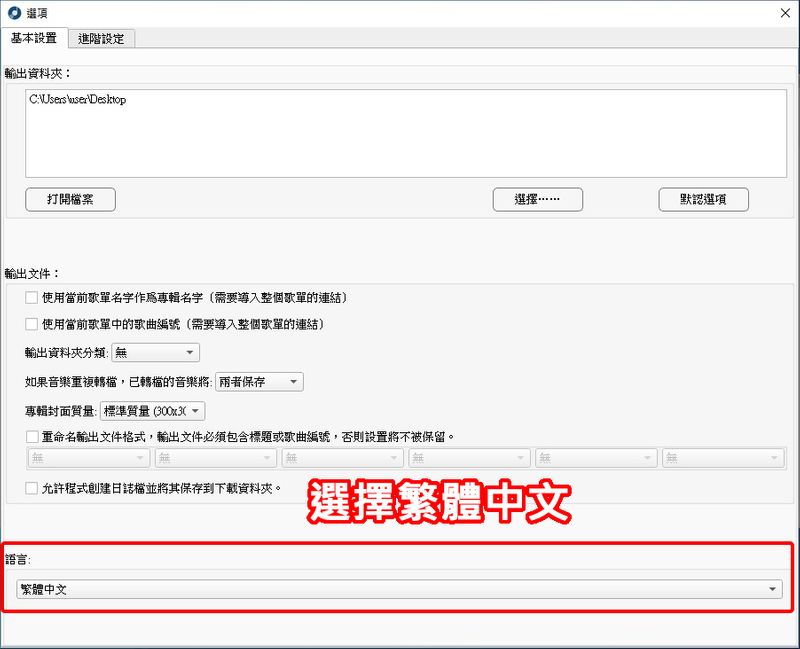
Task: Open the 輸出資料夾分類 dropdown
Action: 155,353
